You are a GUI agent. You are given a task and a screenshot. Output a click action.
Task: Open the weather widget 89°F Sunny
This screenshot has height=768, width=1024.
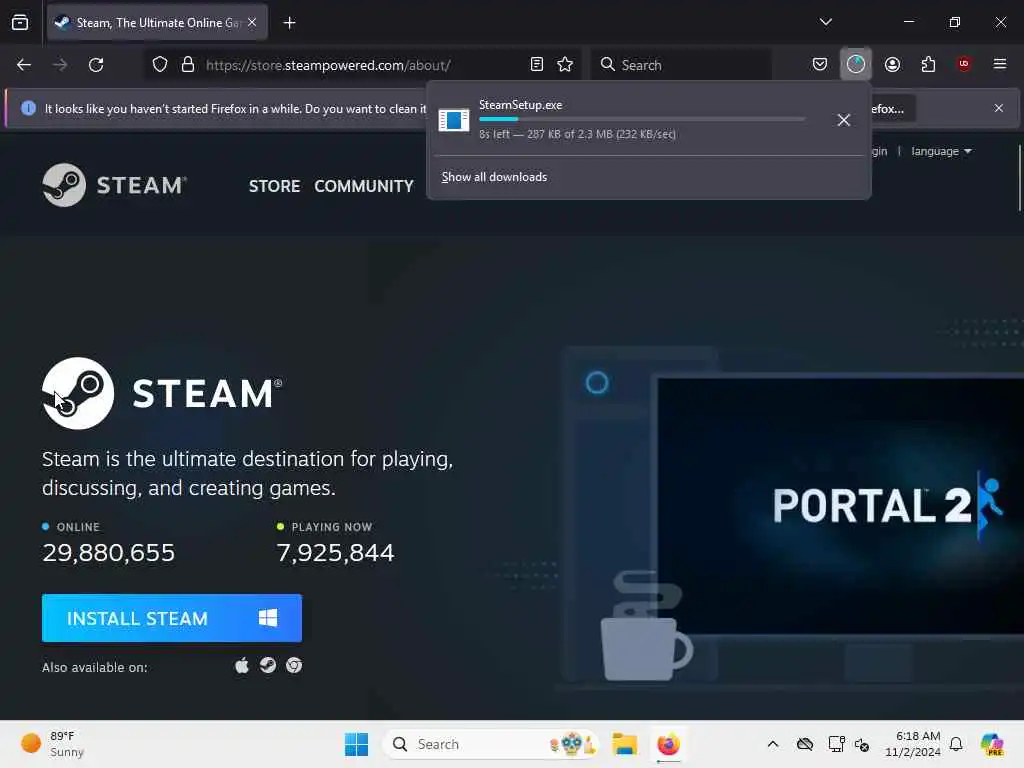[x=53, y=744]
